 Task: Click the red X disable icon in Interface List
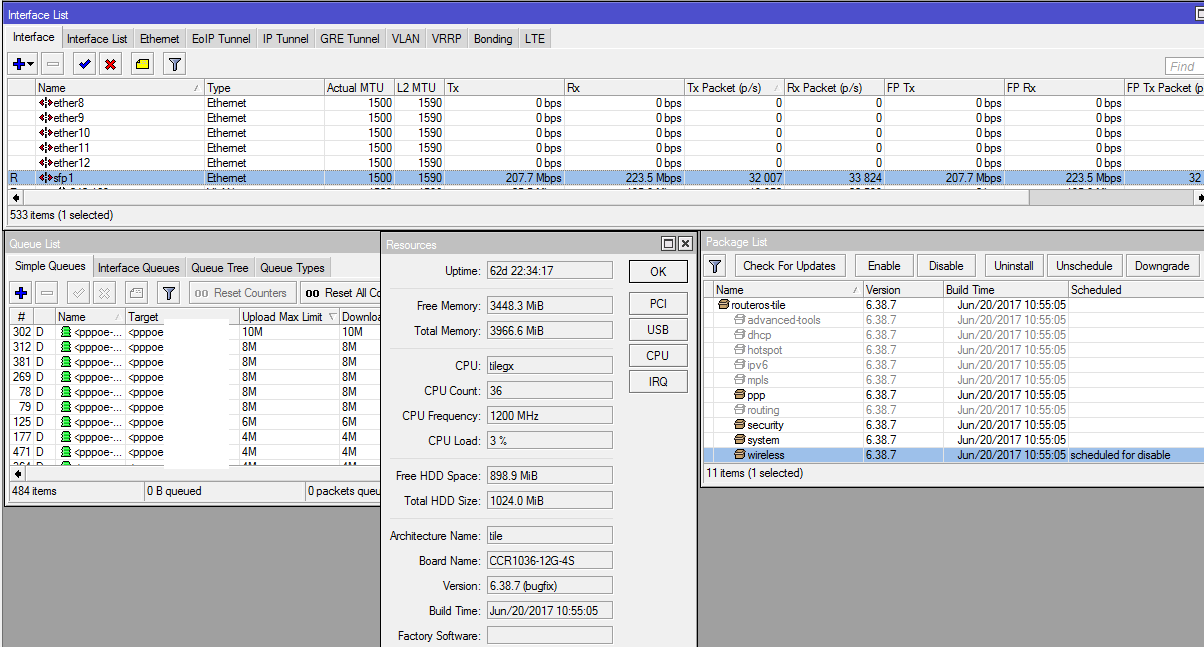(110, 64)
